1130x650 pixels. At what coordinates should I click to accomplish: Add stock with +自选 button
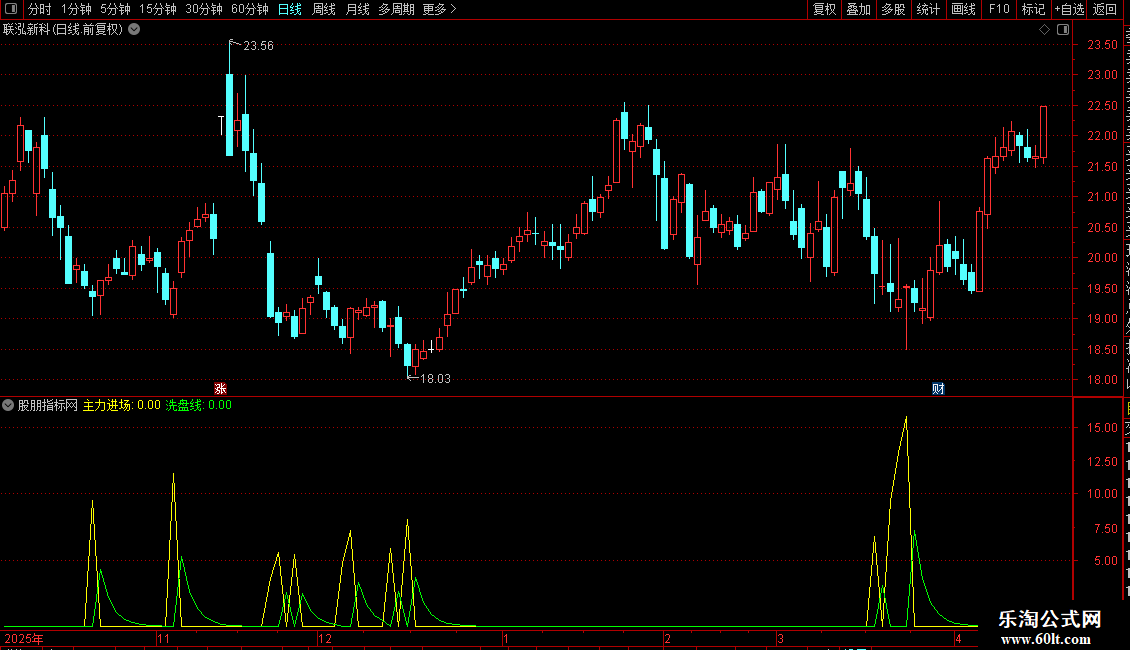[x=1069, y=9]
